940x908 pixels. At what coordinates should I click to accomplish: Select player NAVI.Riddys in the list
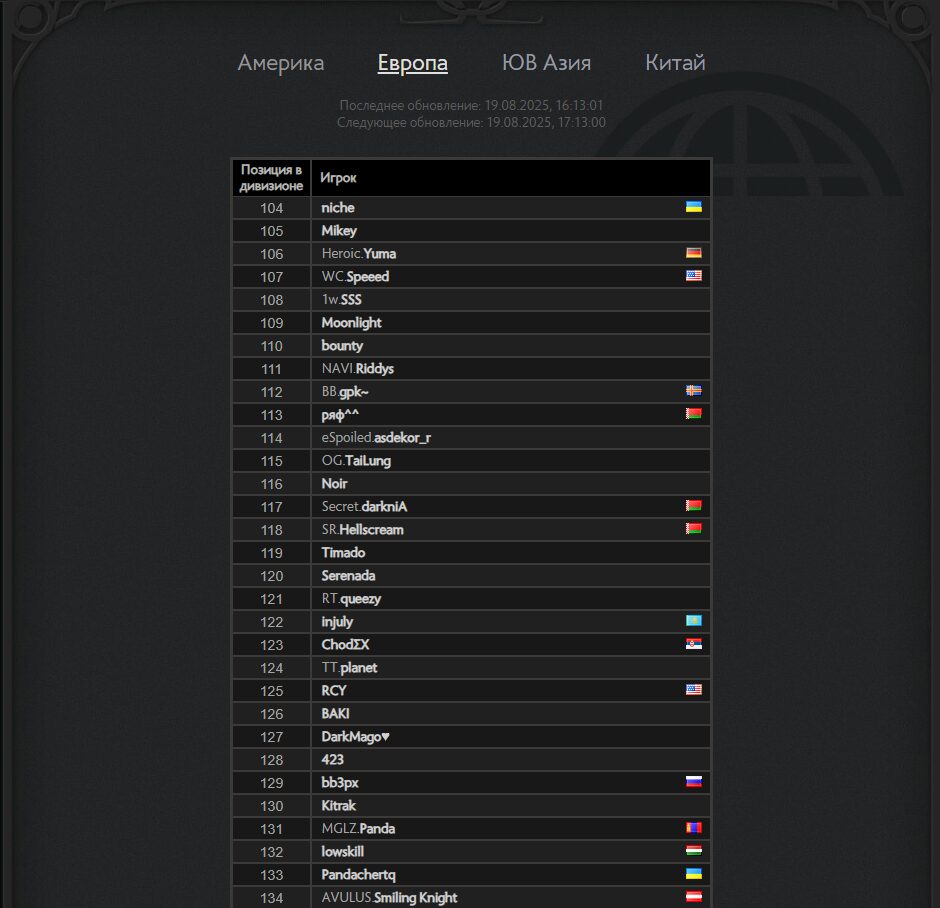tap(471, 369)
